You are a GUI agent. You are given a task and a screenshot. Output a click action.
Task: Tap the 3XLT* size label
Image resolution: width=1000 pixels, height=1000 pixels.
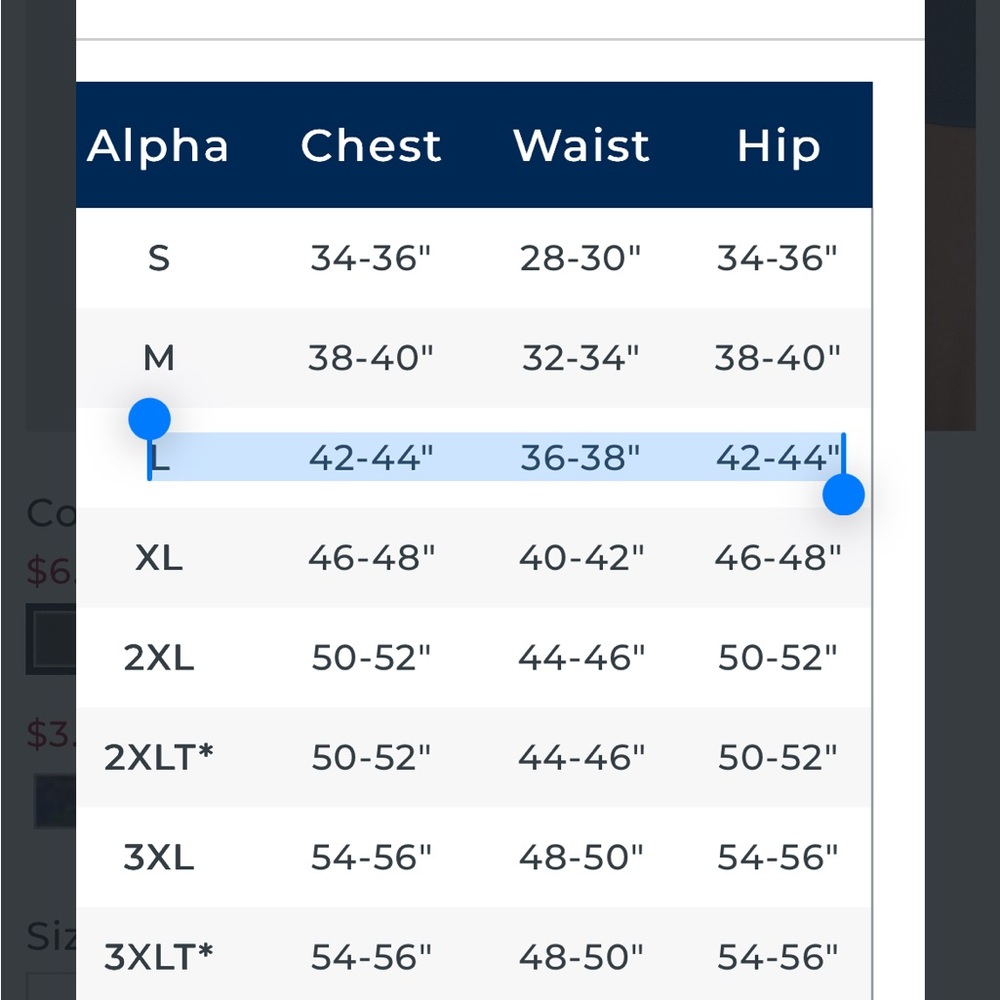click(159, 957)
